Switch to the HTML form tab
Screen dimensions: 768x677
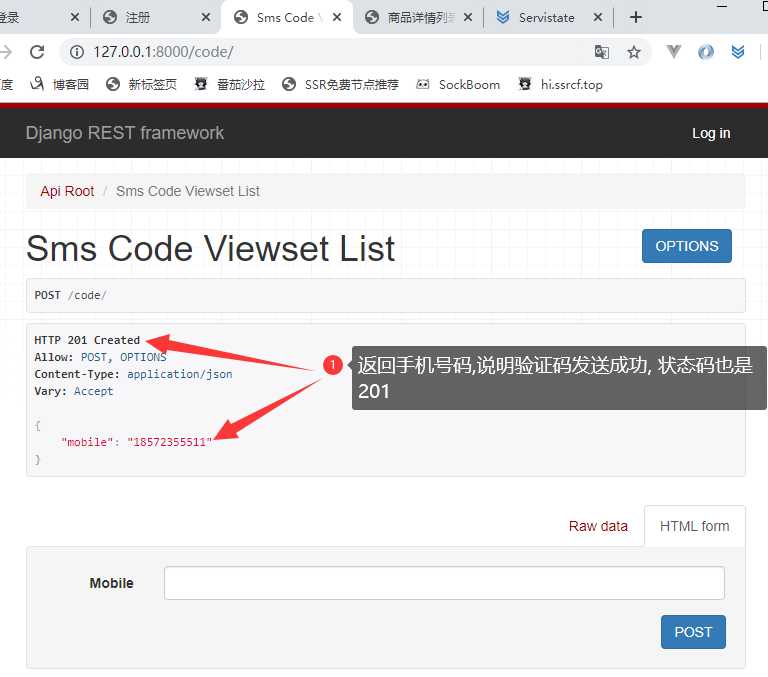(695, 526)
